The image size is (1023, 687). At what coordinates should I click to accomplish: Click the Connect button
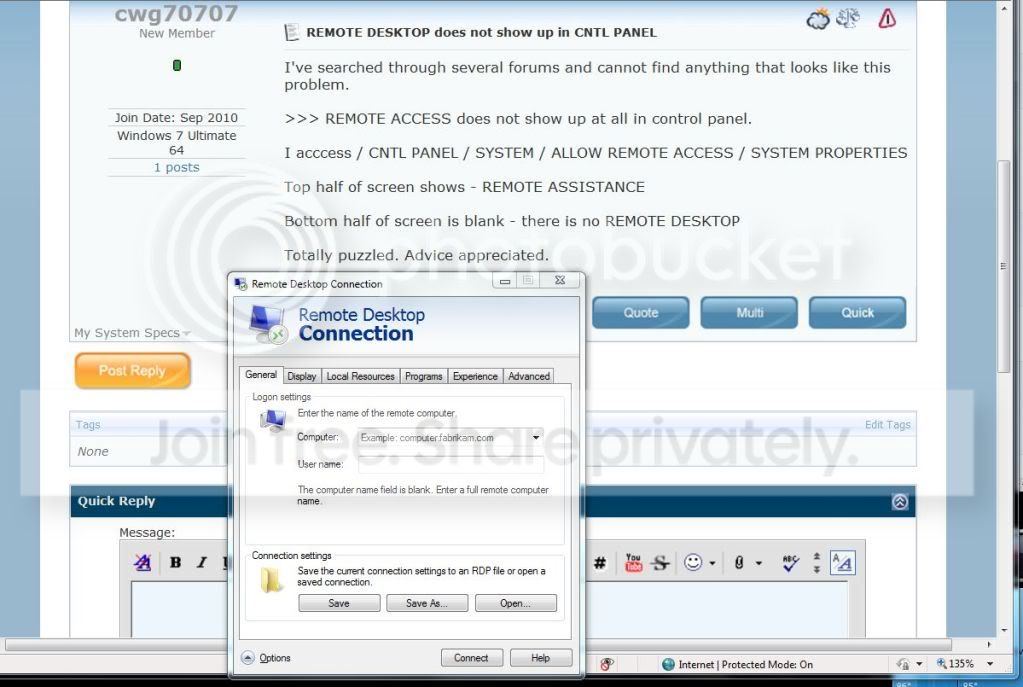(471, 658)
